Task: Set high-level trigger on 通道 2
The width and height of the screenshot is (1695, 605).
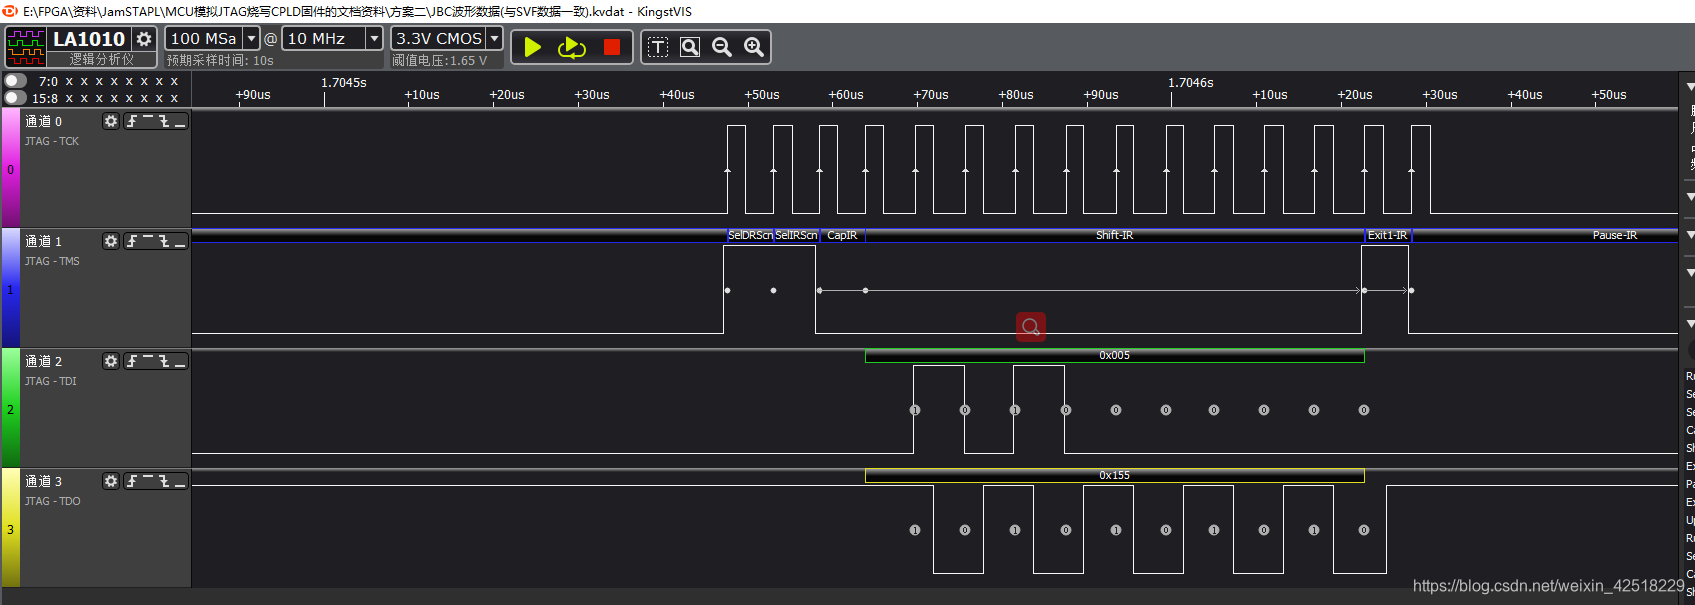Action: click(148, 361)
